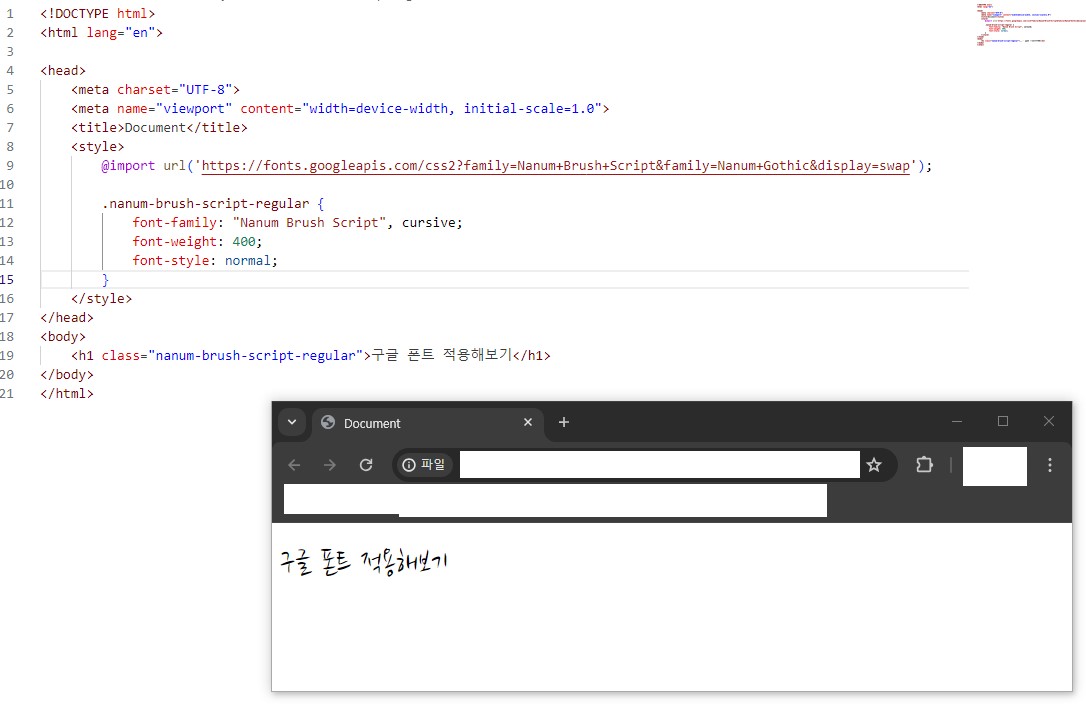The height and width of the screenshot is (710, 1086).
Task: Click the <title>Document</title> line
Action: 159,127
